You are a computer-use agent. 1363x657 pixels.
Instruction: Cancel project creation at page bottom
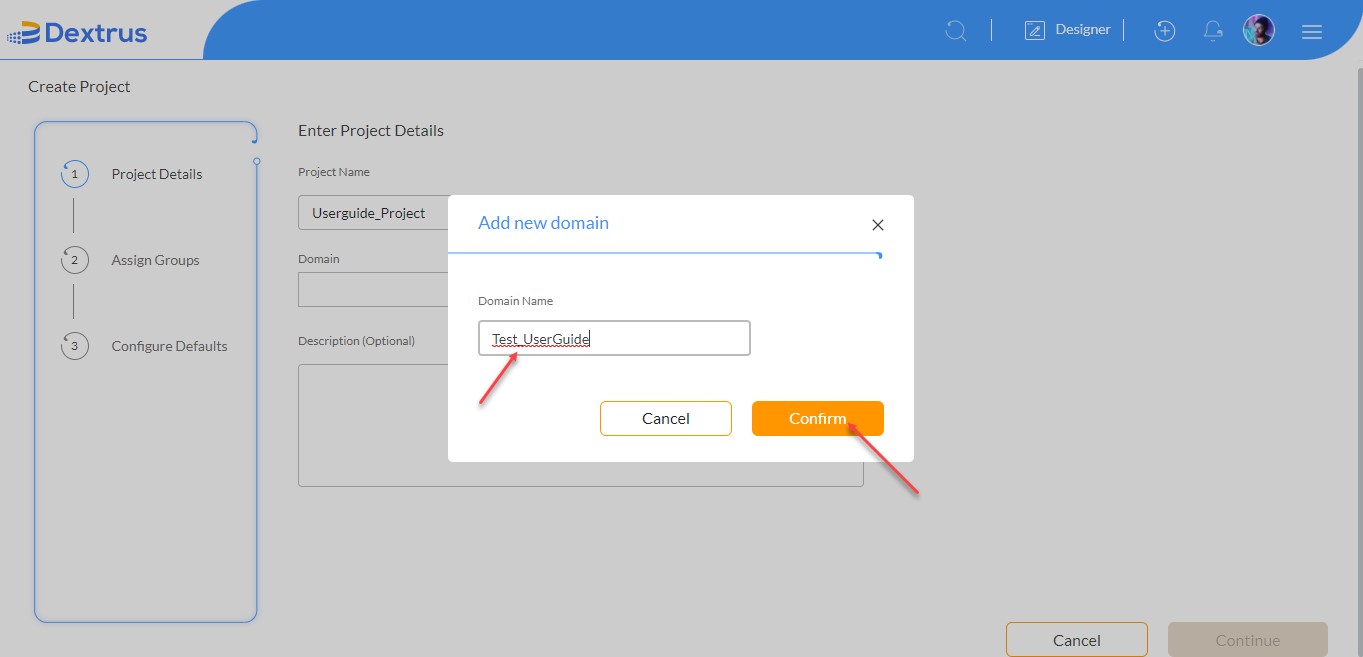(1077, 640)
